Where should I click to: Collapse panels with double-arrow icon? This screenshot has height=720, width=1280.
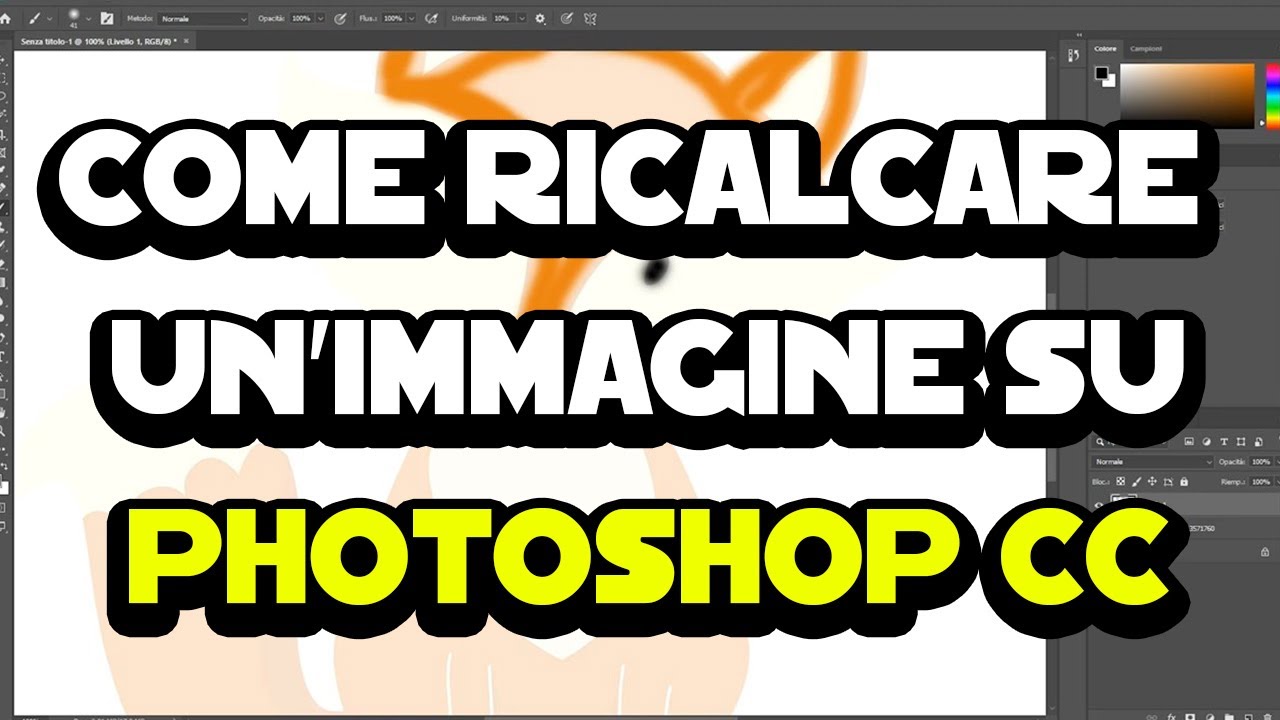pyautogui.click(x=1078, y=35)
